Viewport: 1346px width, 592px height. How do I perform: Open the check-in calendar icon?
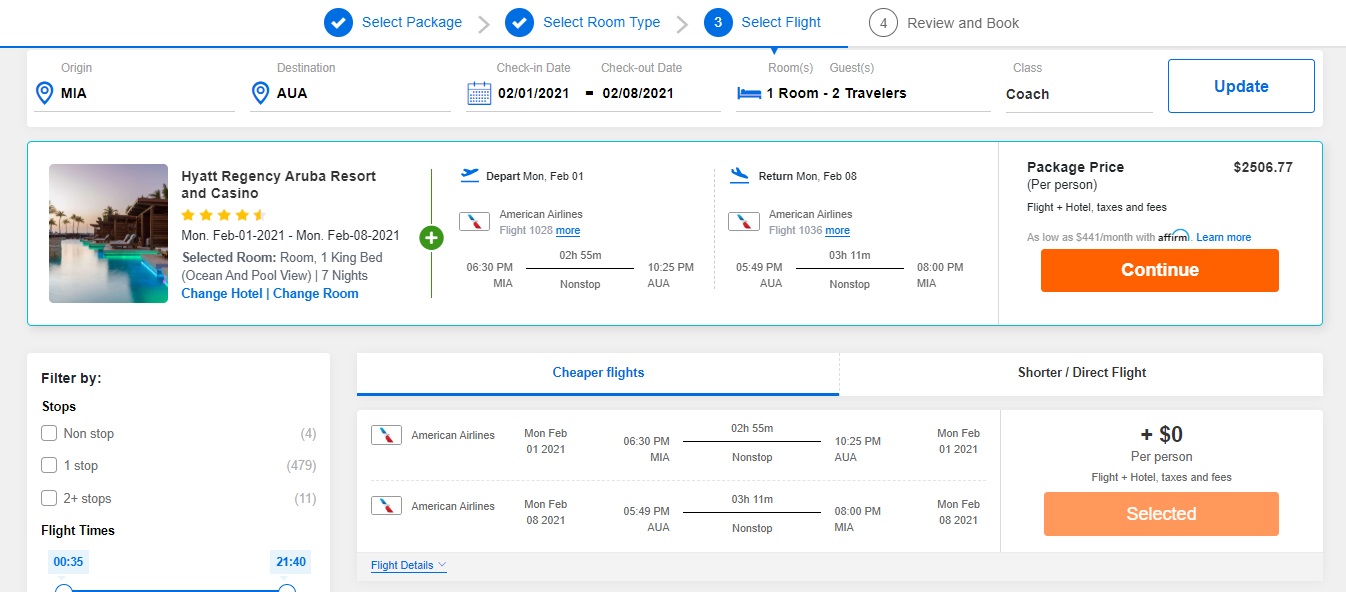pyautogui.click(x=479, y=93)
